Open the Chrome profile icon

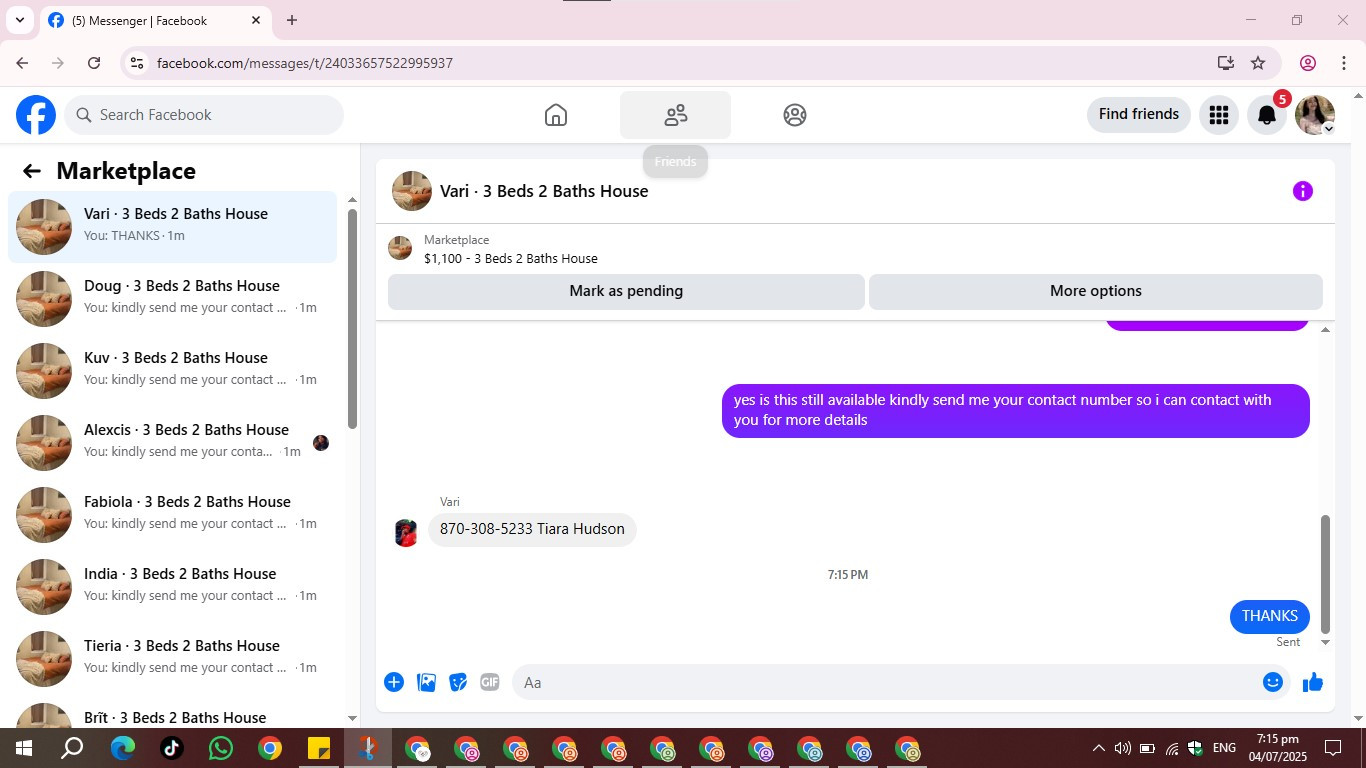(x=1308, y=63)
